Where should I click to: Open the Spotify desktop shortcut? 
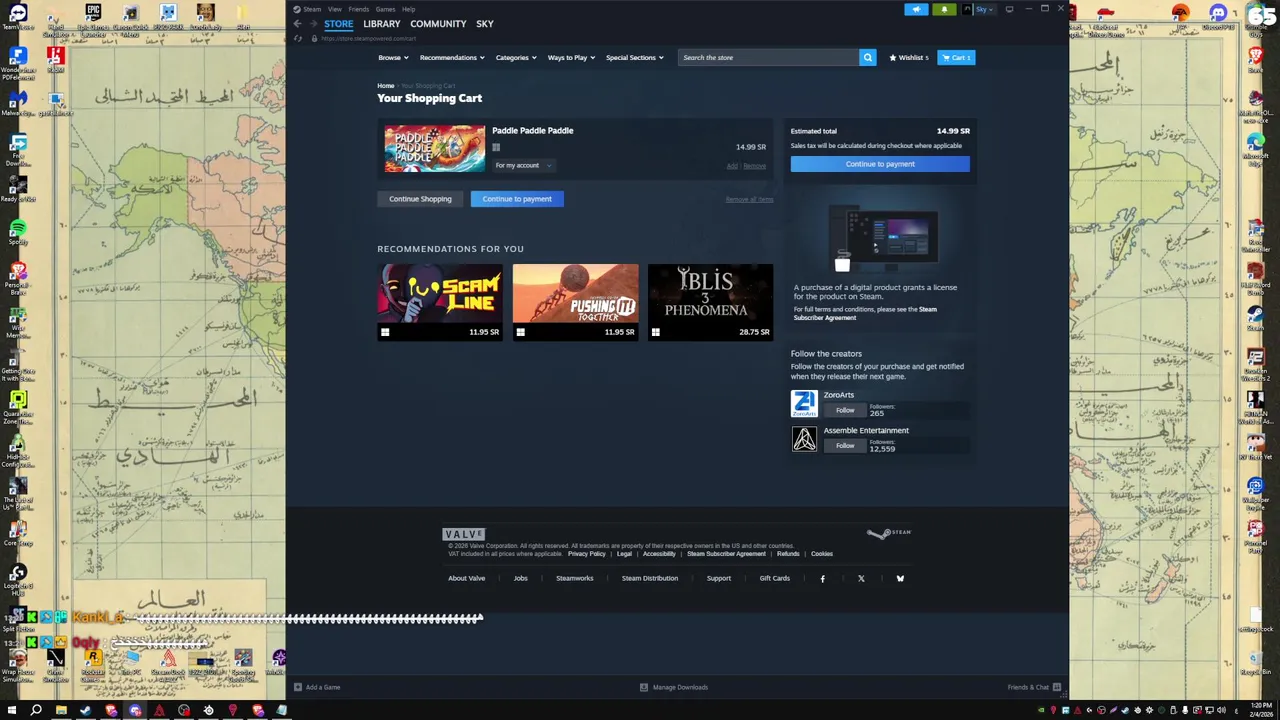[17, 233]
